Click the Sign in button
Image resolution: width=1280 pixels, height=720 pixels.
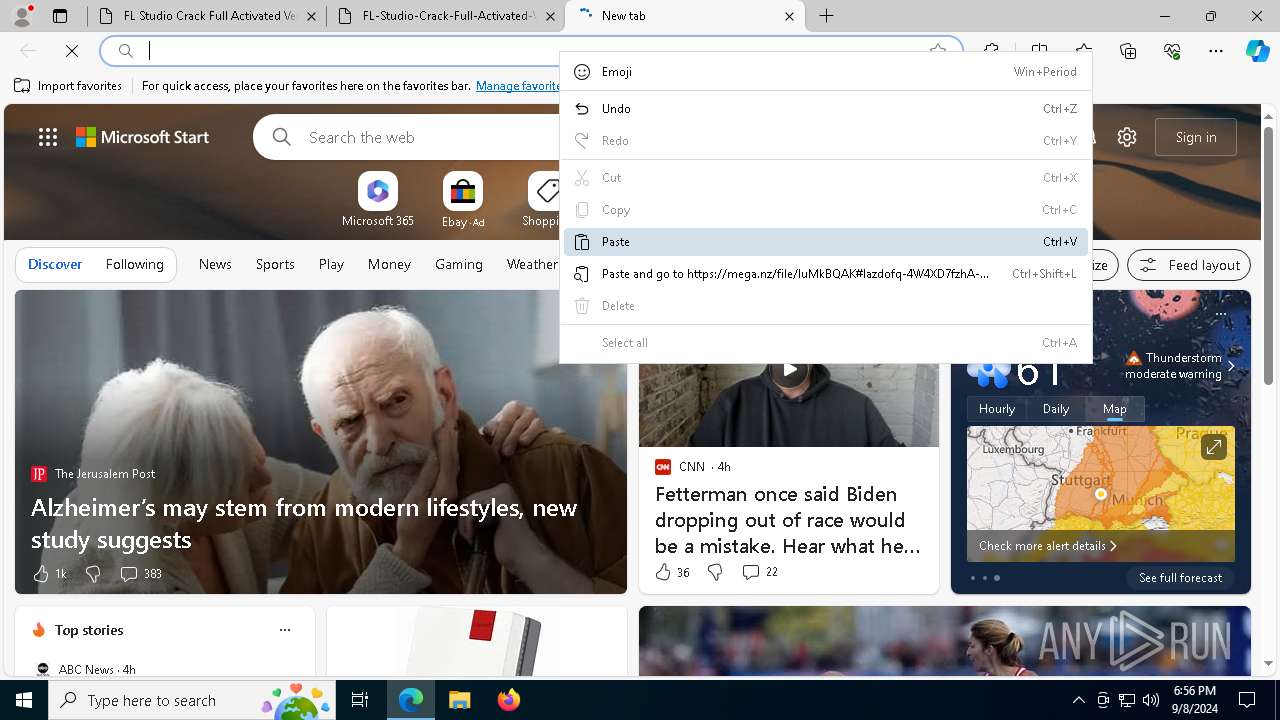point(1196,137)
